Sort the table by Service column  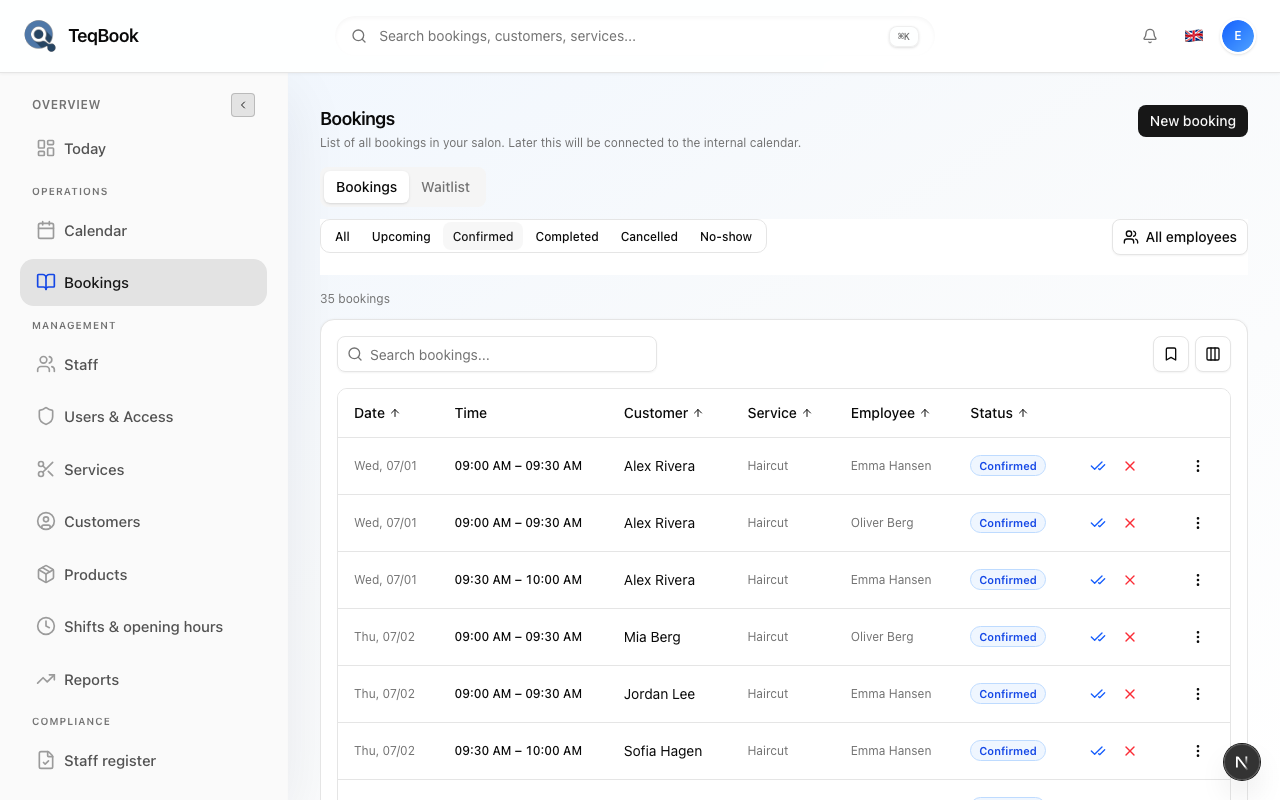coord(779,413)
